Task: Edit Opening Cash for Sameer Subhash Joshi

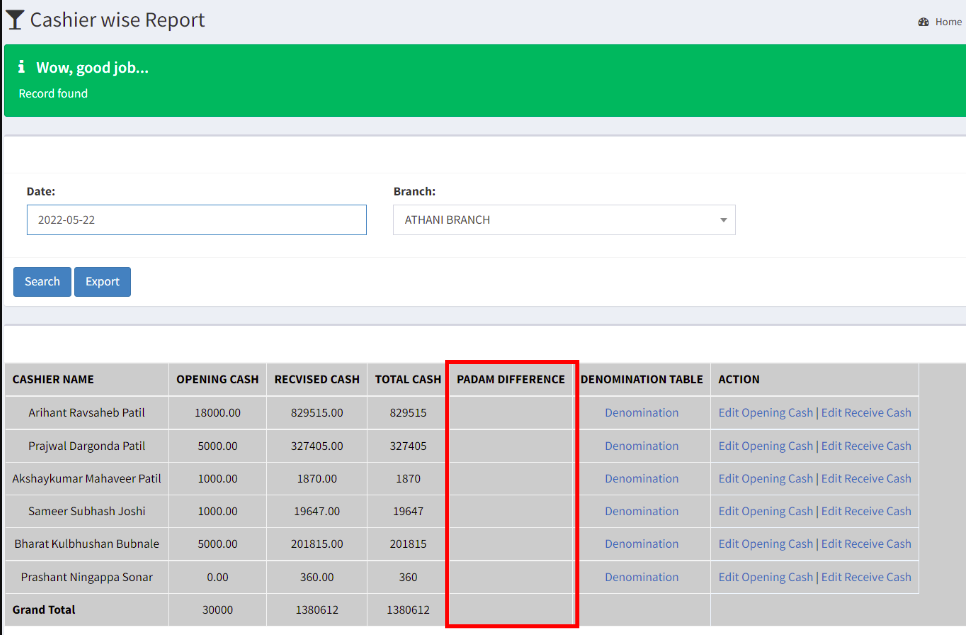Action: click(x=766, y=511)
